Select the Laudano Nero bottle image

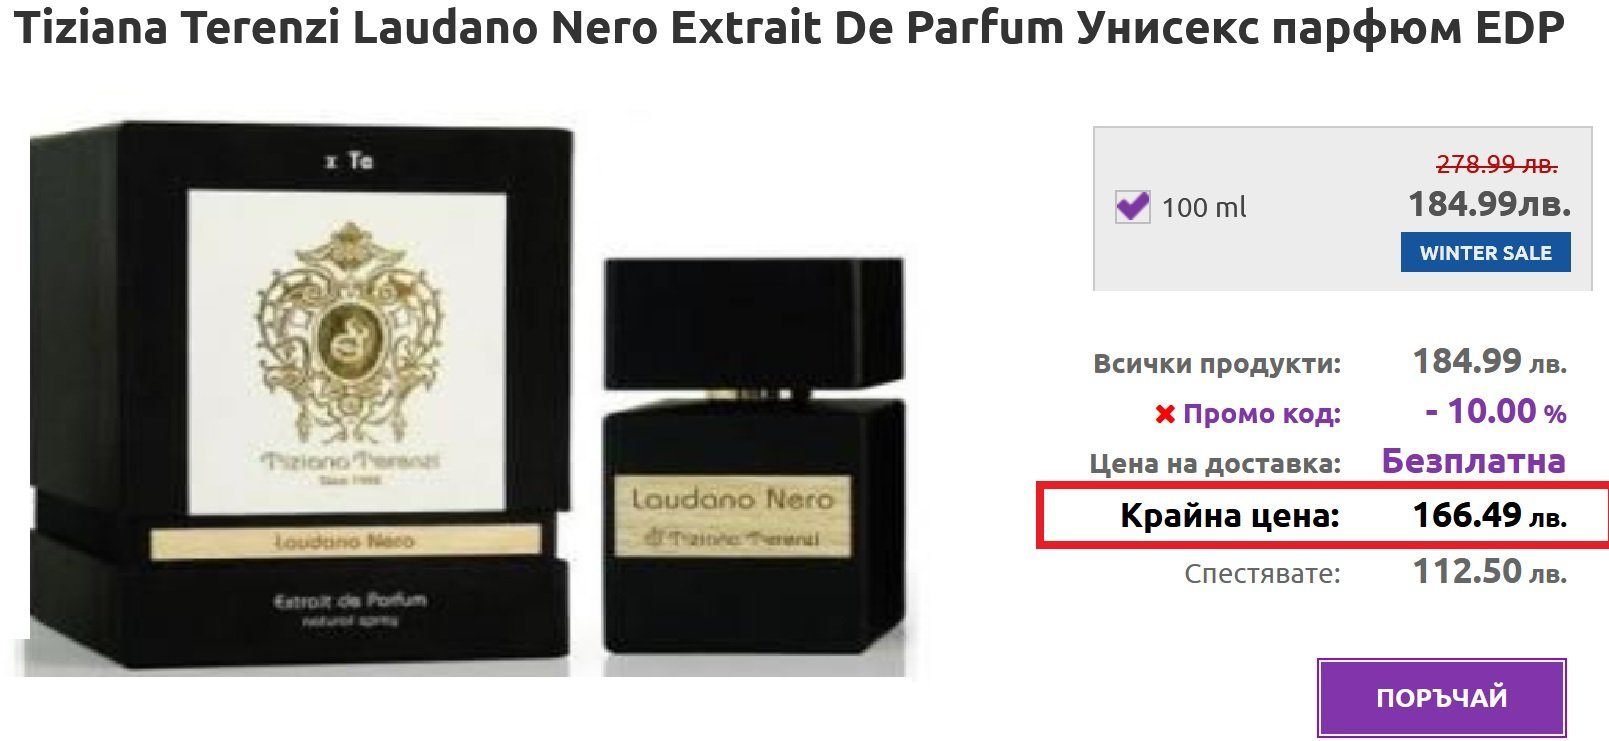(753, 455)
